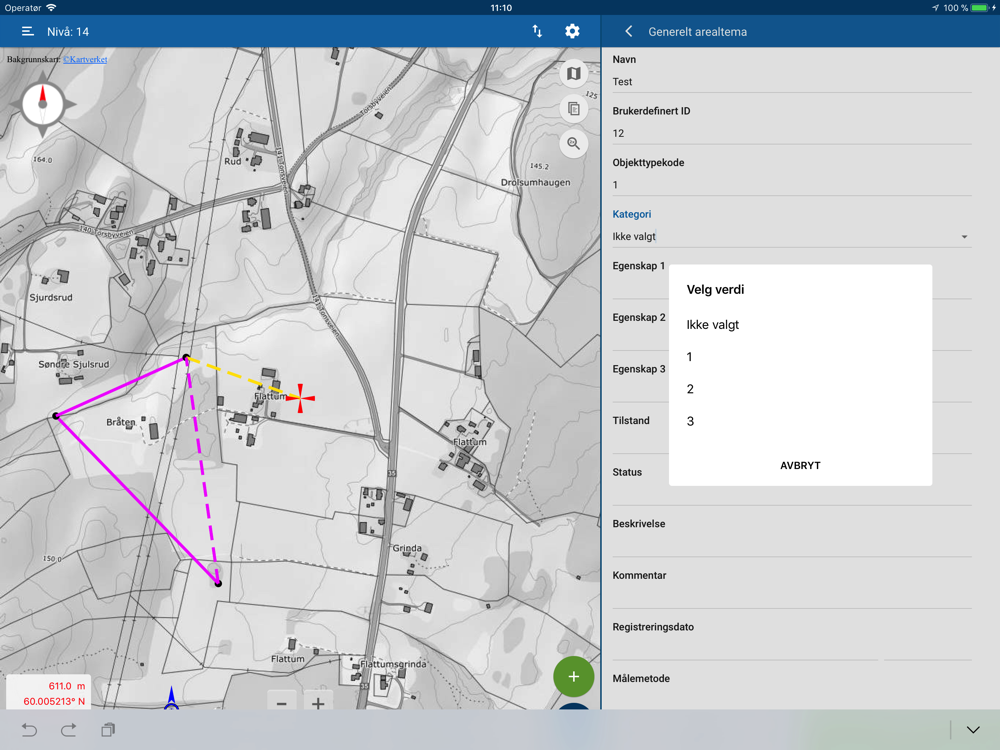Tap the compass rose icon
Screen dimensions: 1000x750
click(x=42, y=104)
